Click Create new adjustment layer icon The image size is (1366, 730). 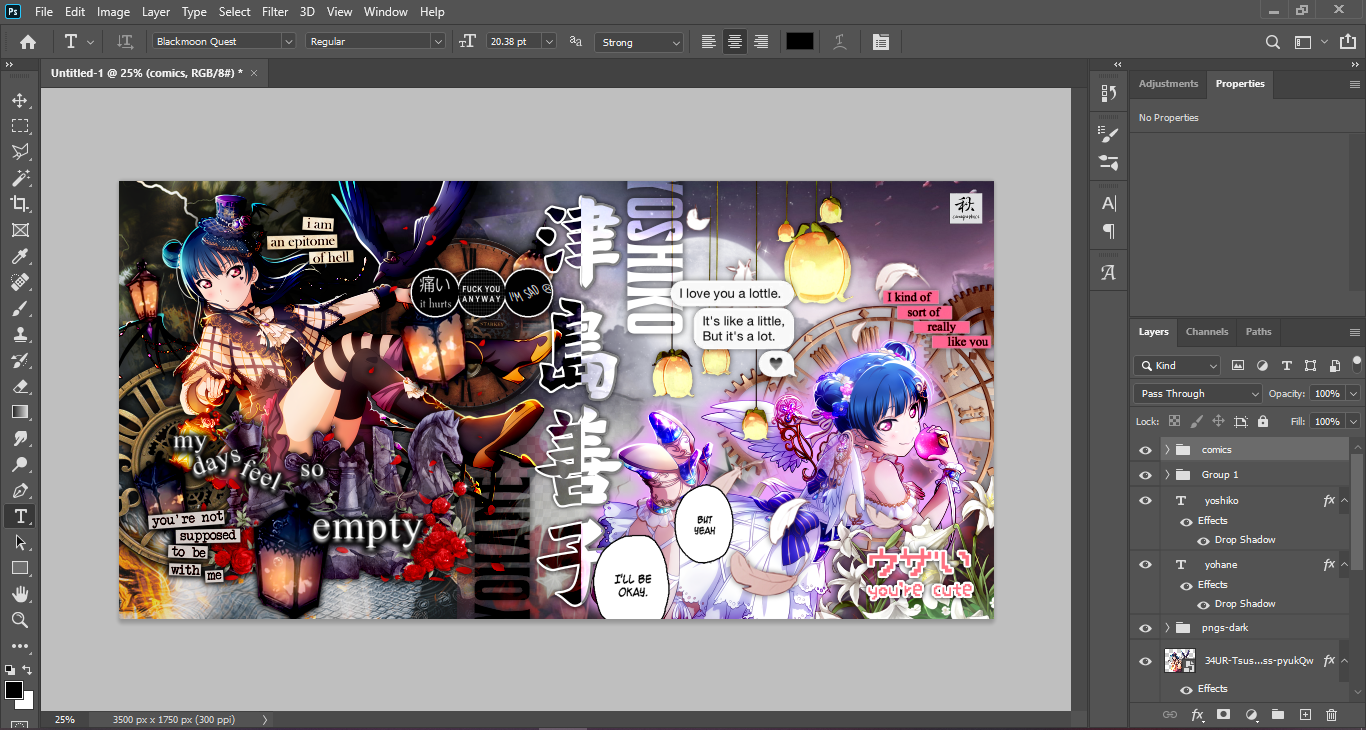click(1250, 715)
